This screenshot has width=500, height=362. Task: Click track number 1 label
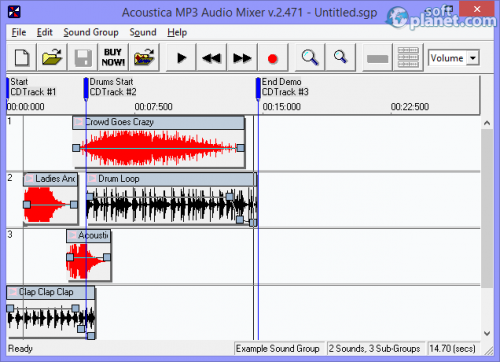9,121
